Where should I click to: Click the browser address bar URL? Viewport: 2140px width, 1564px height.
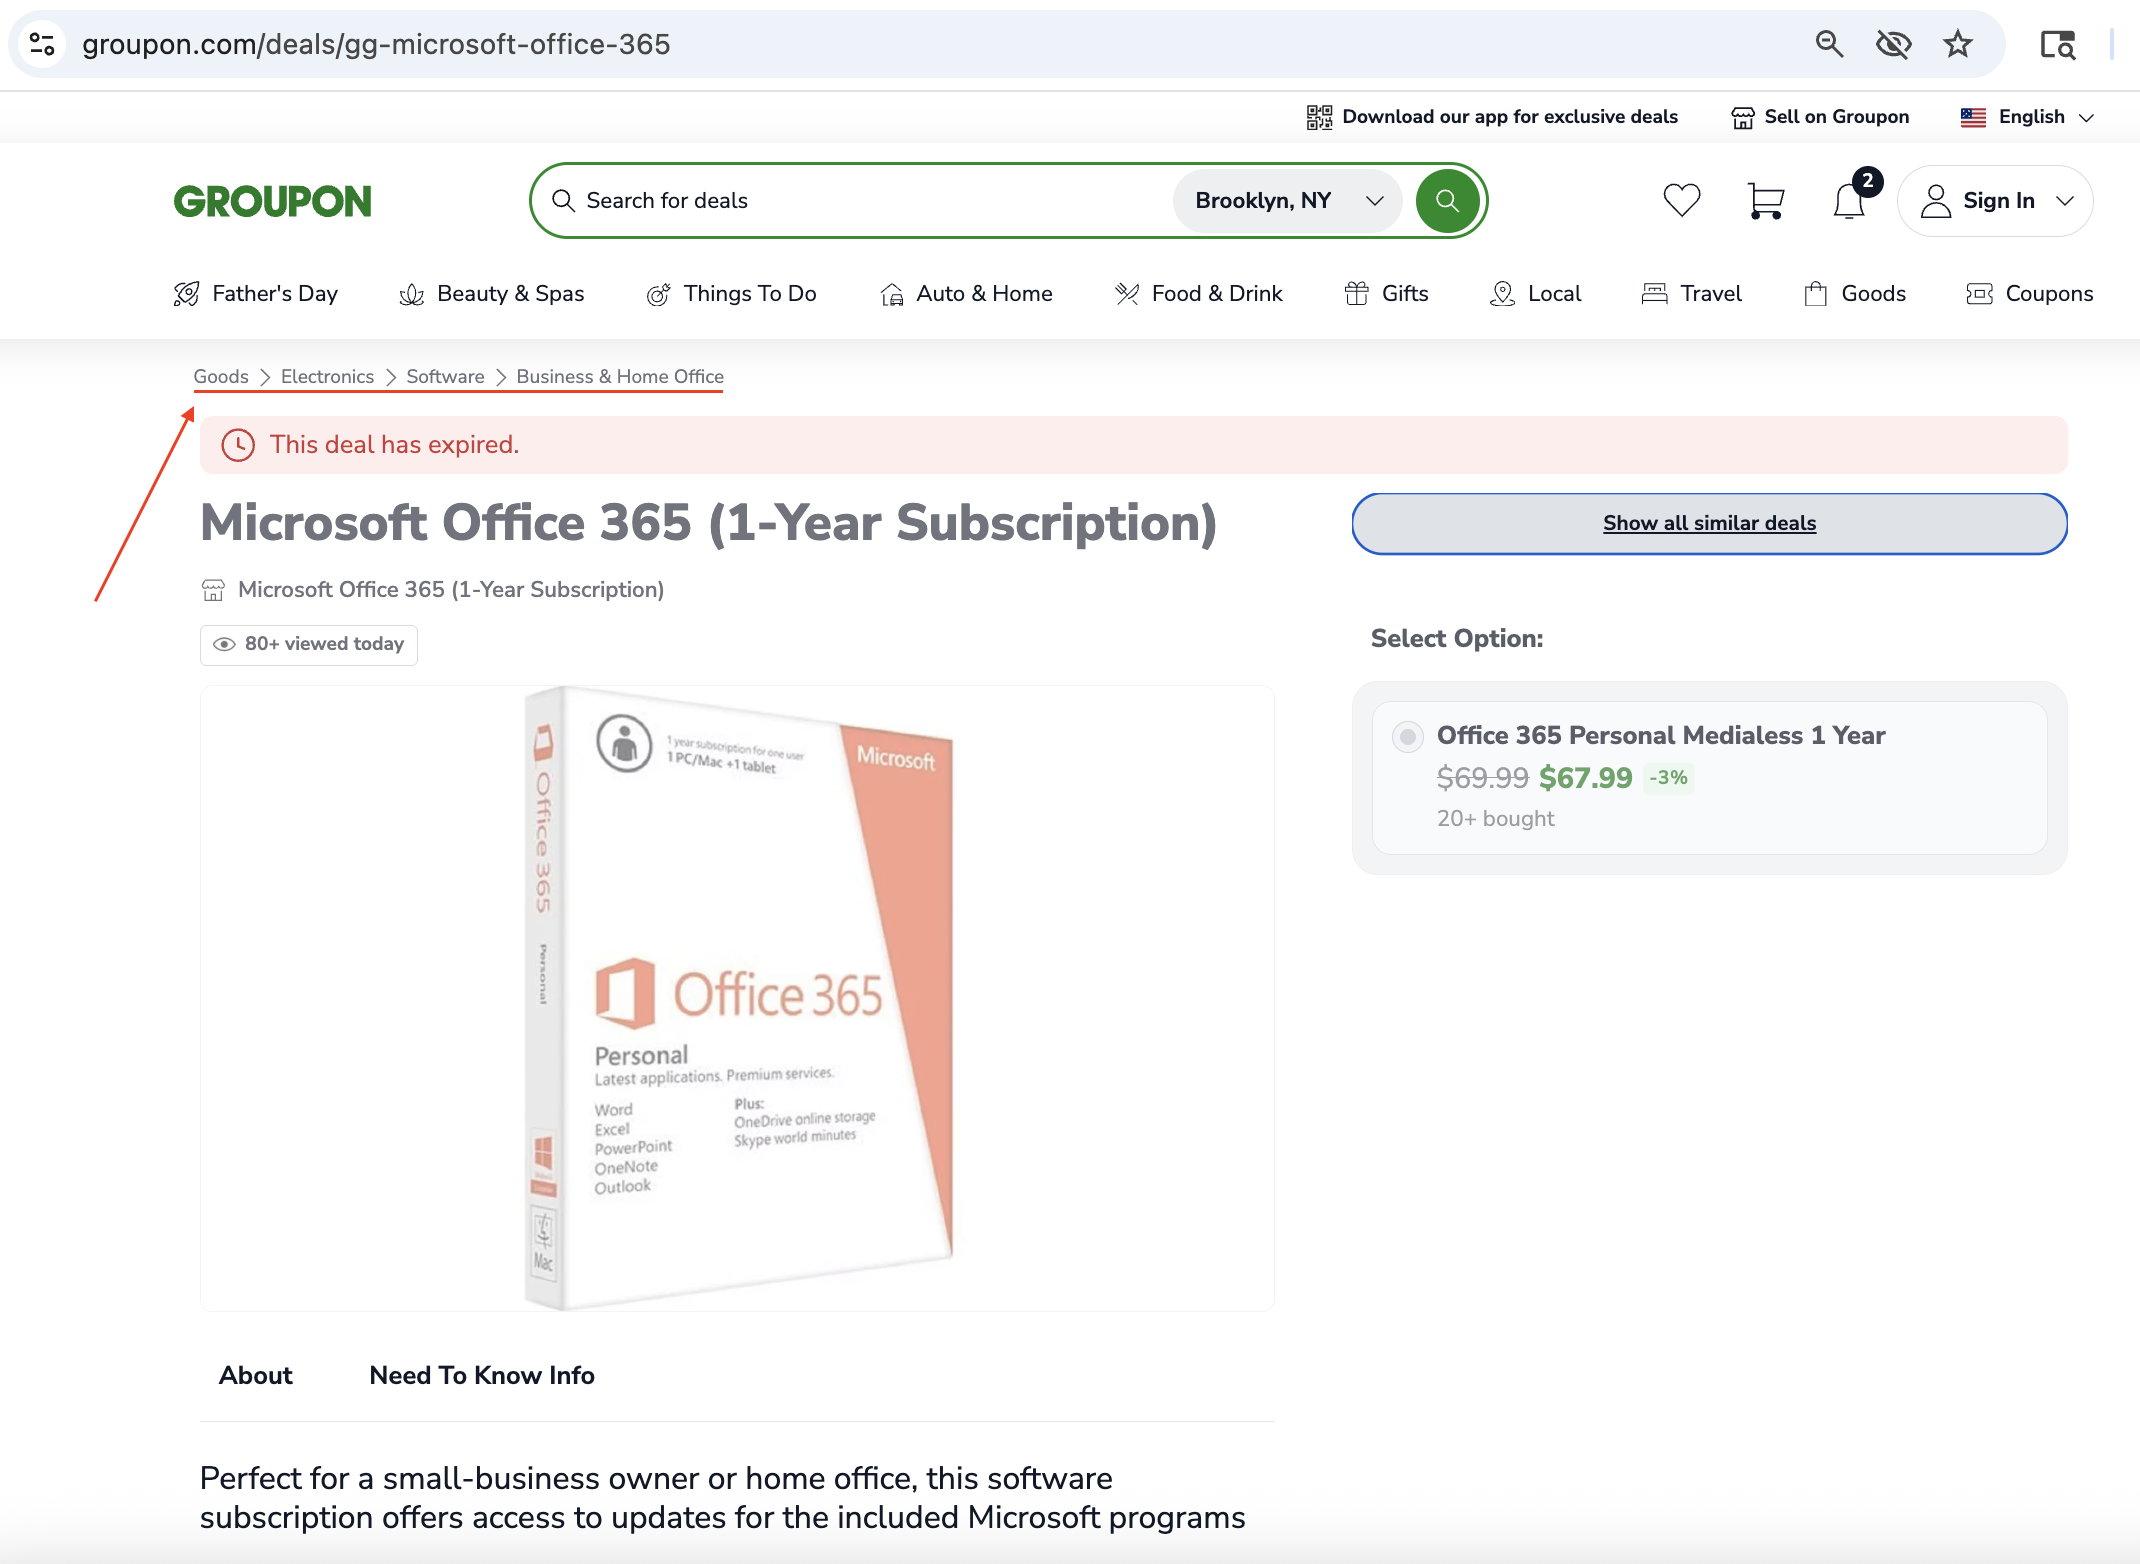(376, 44)
